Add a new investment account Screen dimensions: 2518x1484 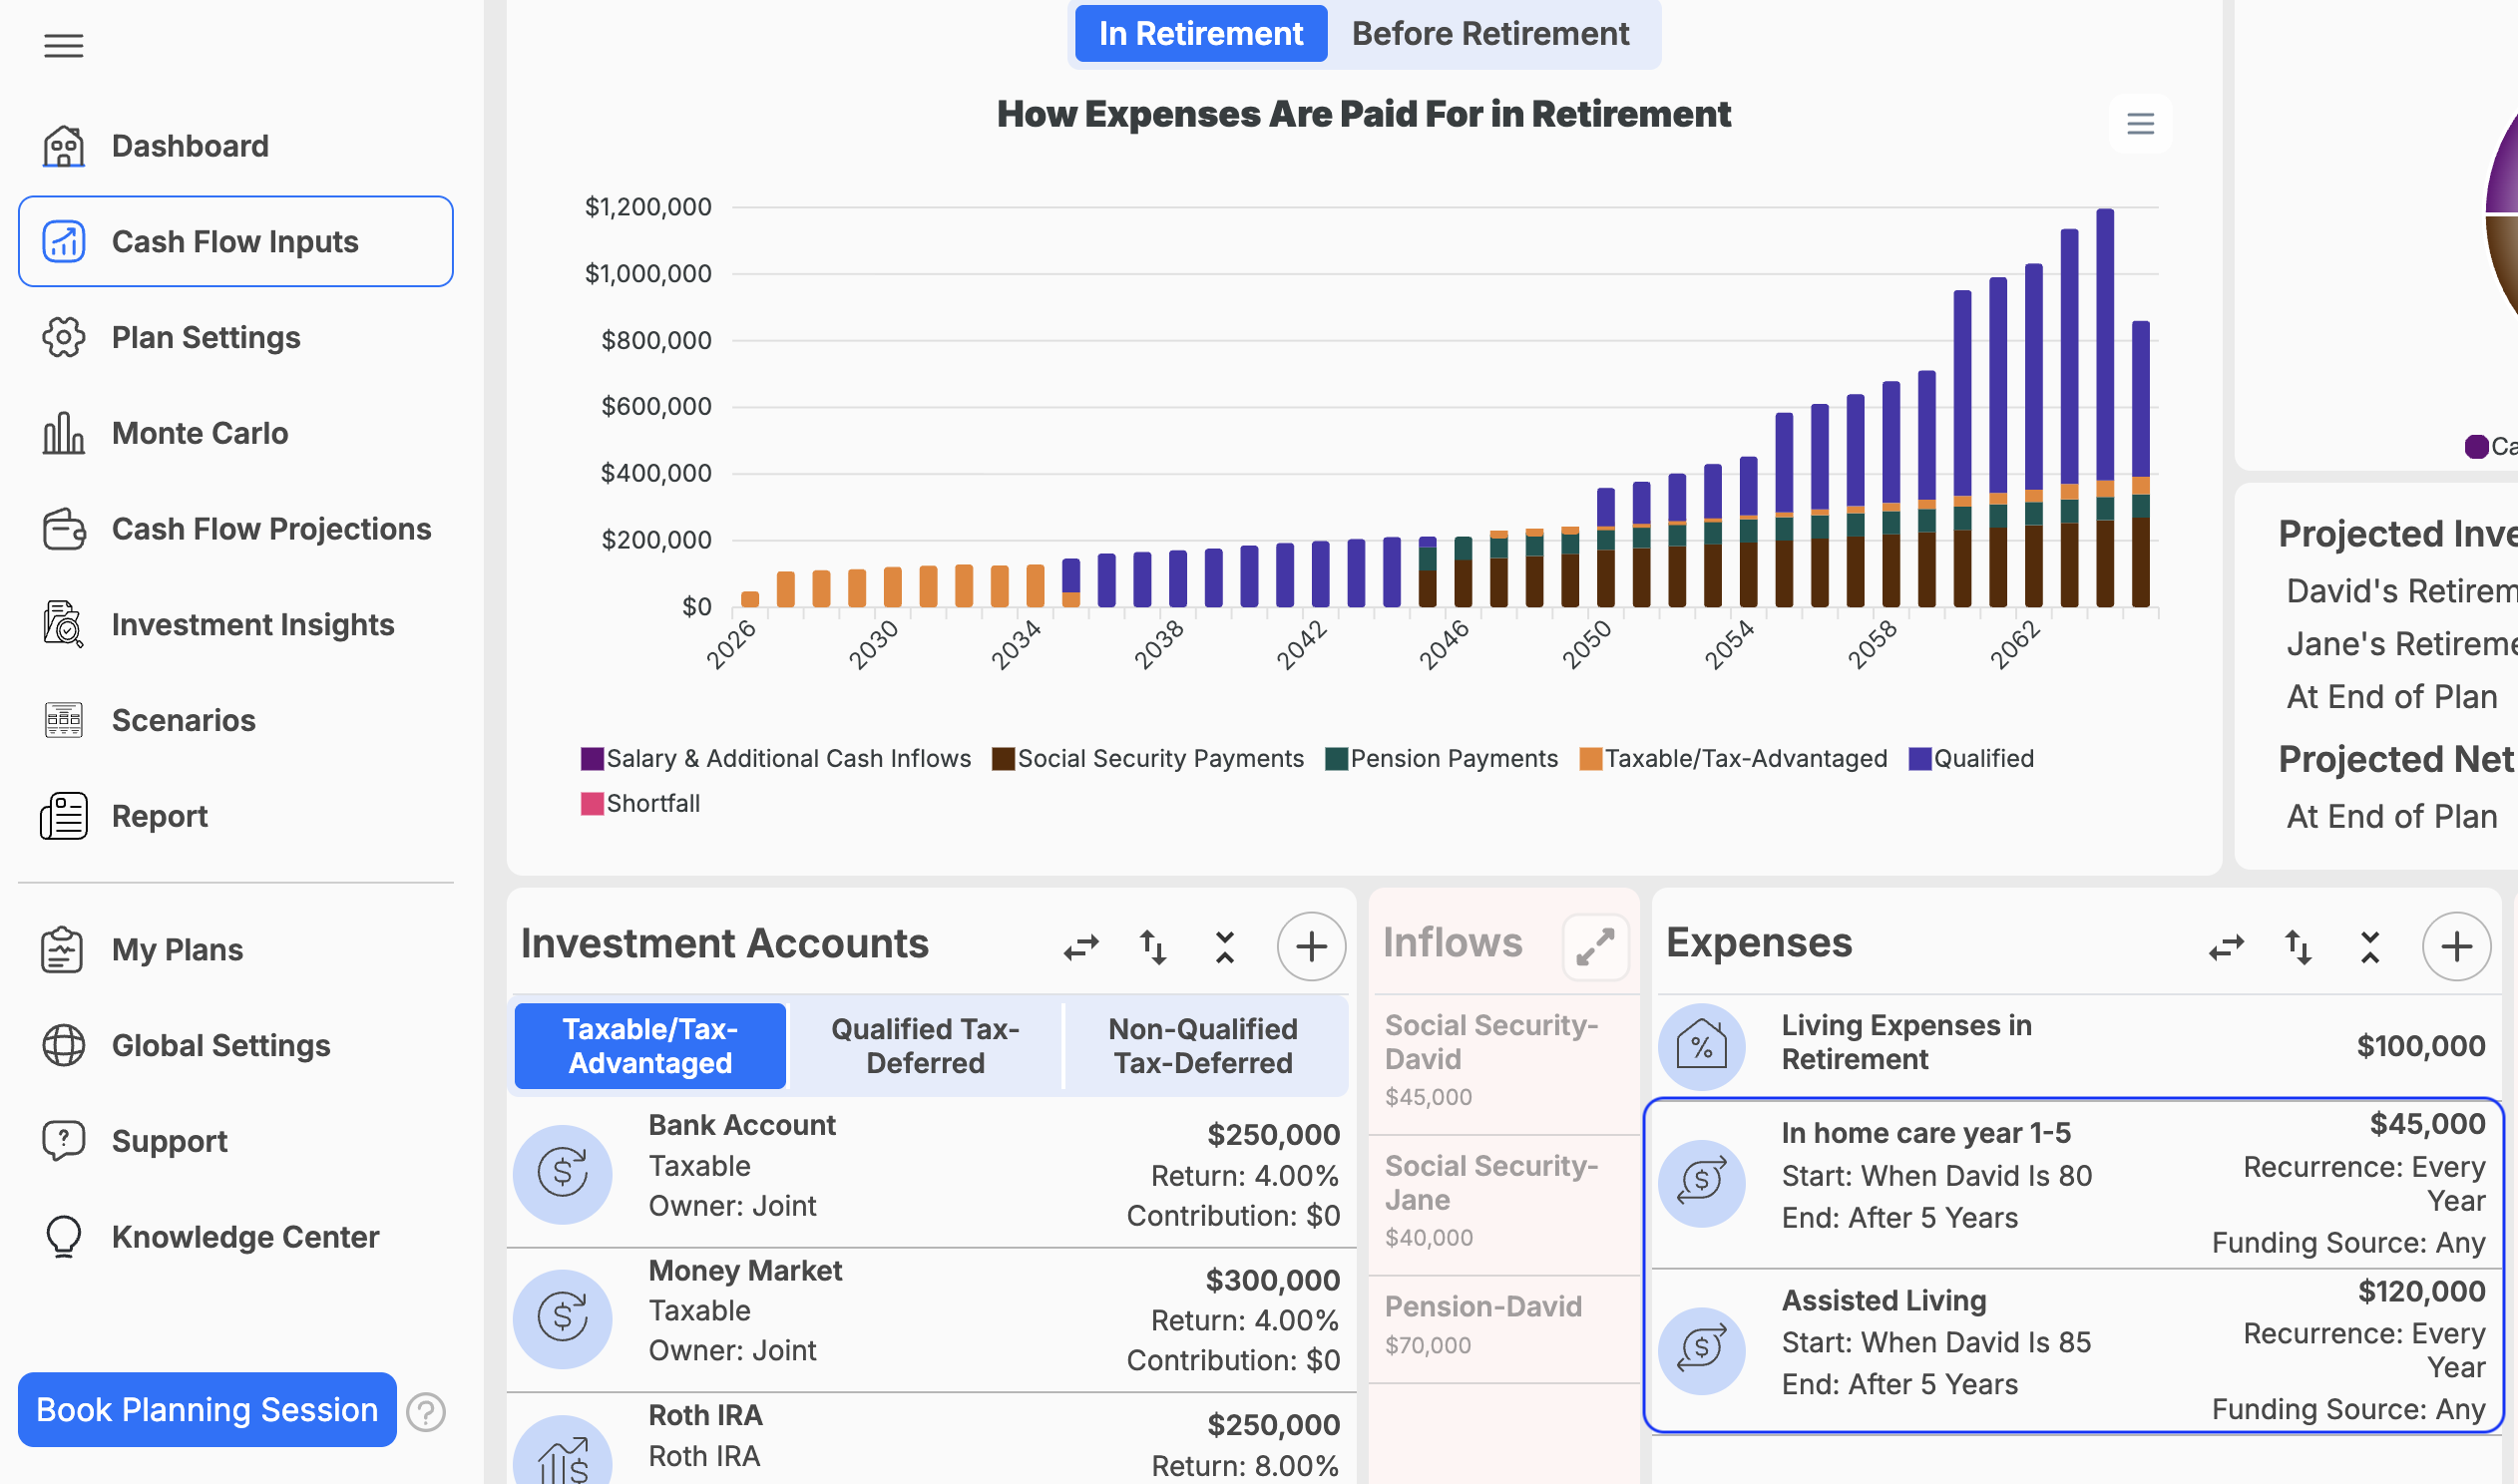(1311, 946)
